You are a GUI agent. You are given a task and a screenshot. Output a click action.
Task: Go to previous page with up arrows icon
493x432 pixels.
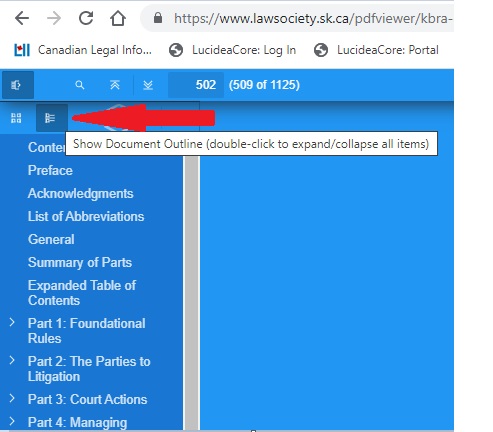pyautogui.click(x=115, y=85)
